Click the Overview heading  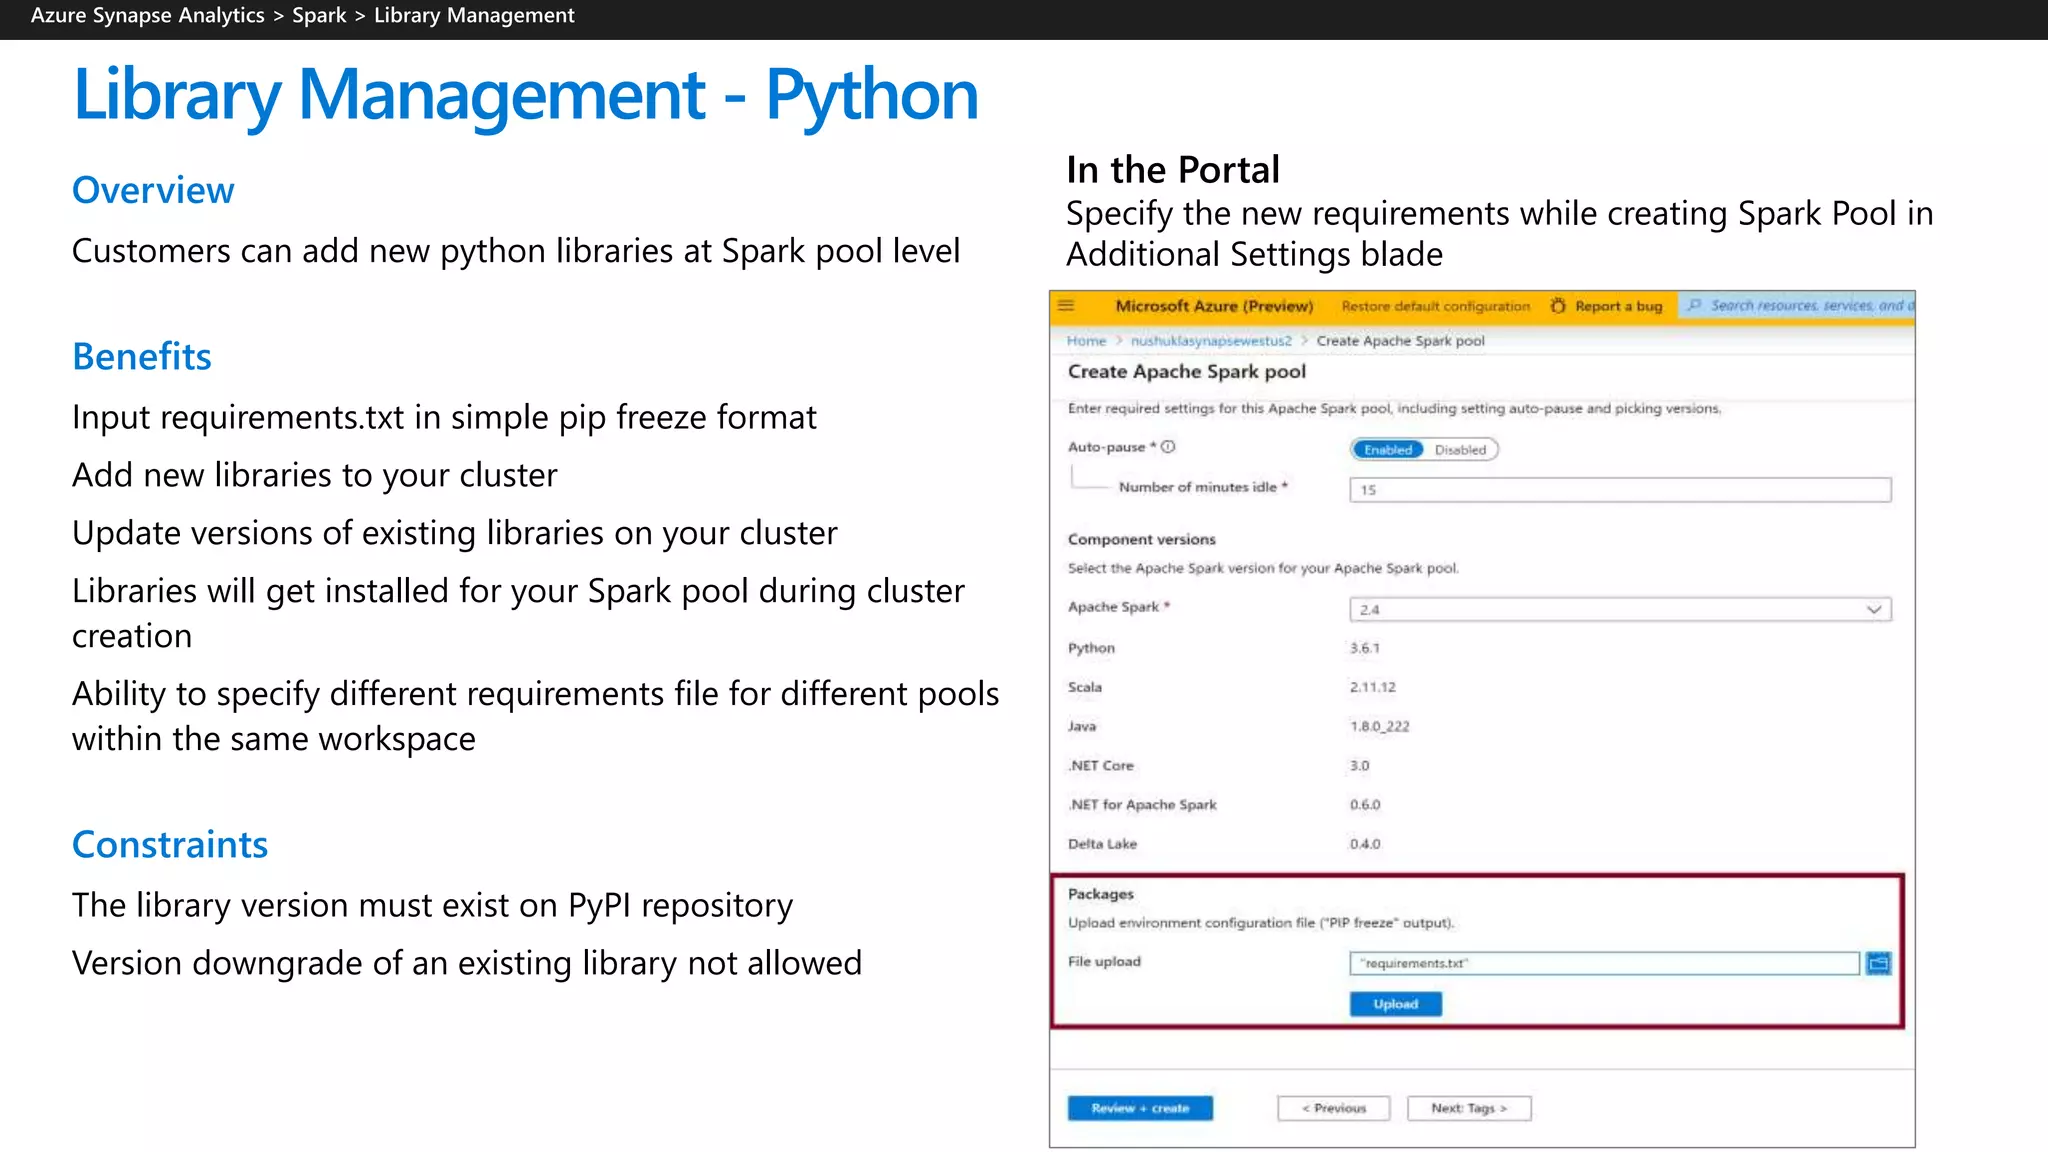pyautogui.click(x=153, y=190)
